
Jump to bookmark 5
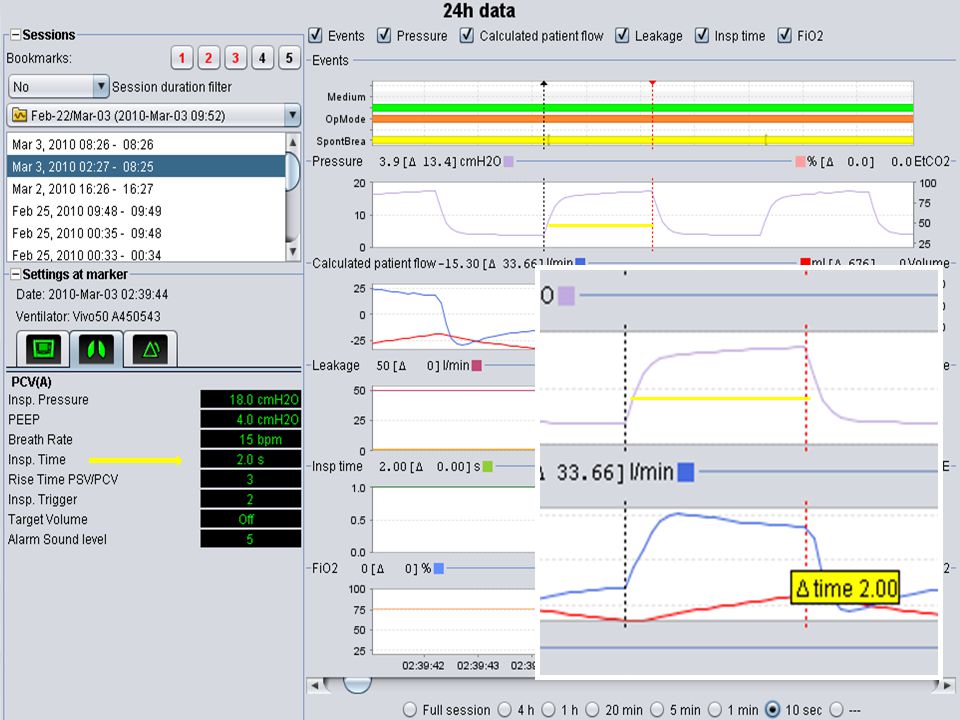point(290,58)
